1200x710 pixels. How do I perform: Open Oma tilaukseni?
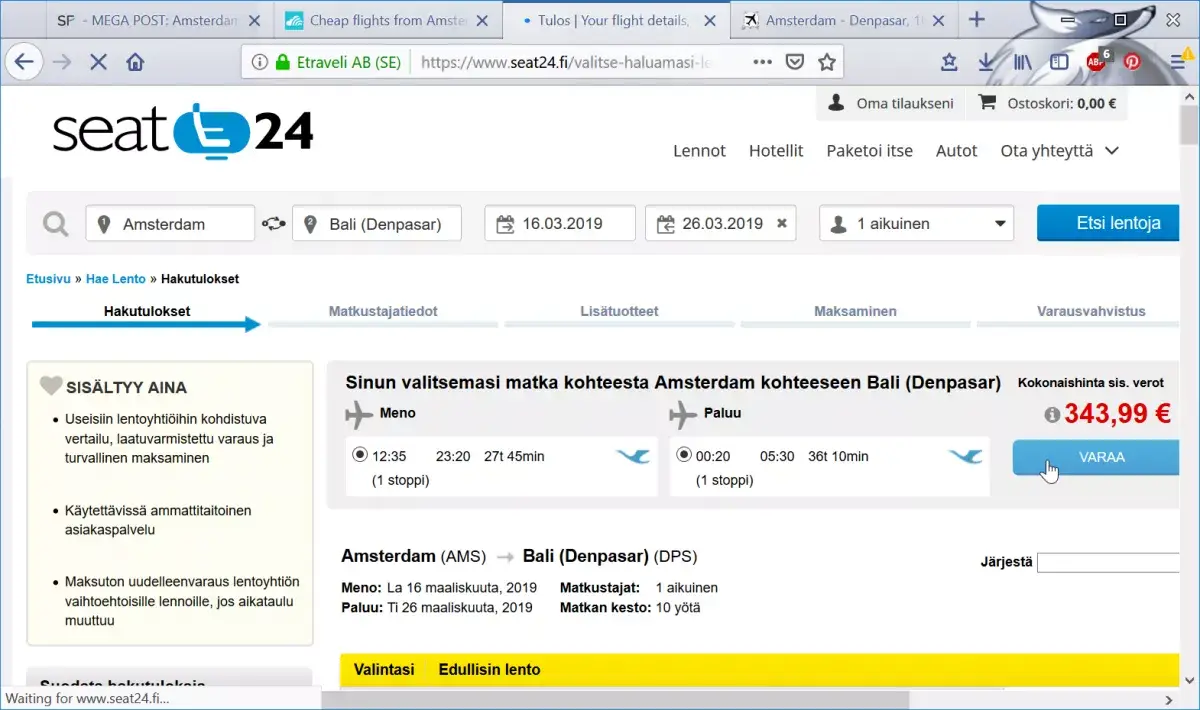coord(892,103)
